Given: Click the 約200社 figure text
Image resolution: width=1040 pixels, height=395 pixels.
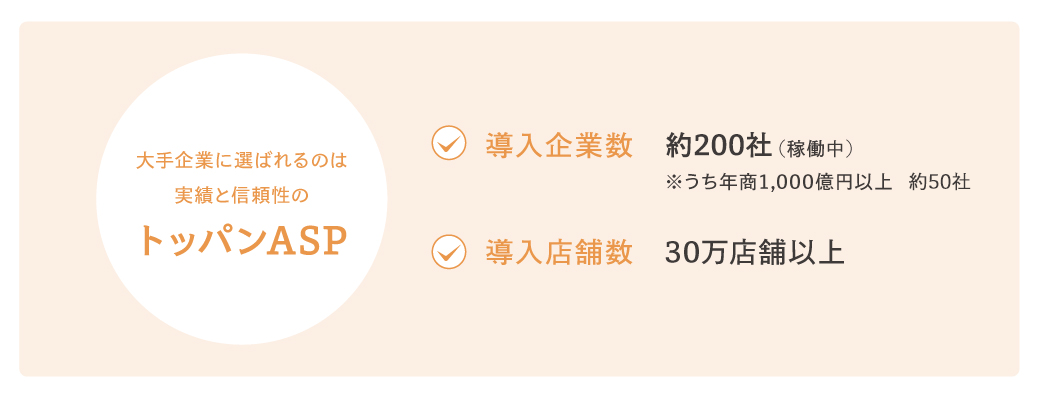Looking at the screenshot, I should pyautogui.click(x=718, y=146).
